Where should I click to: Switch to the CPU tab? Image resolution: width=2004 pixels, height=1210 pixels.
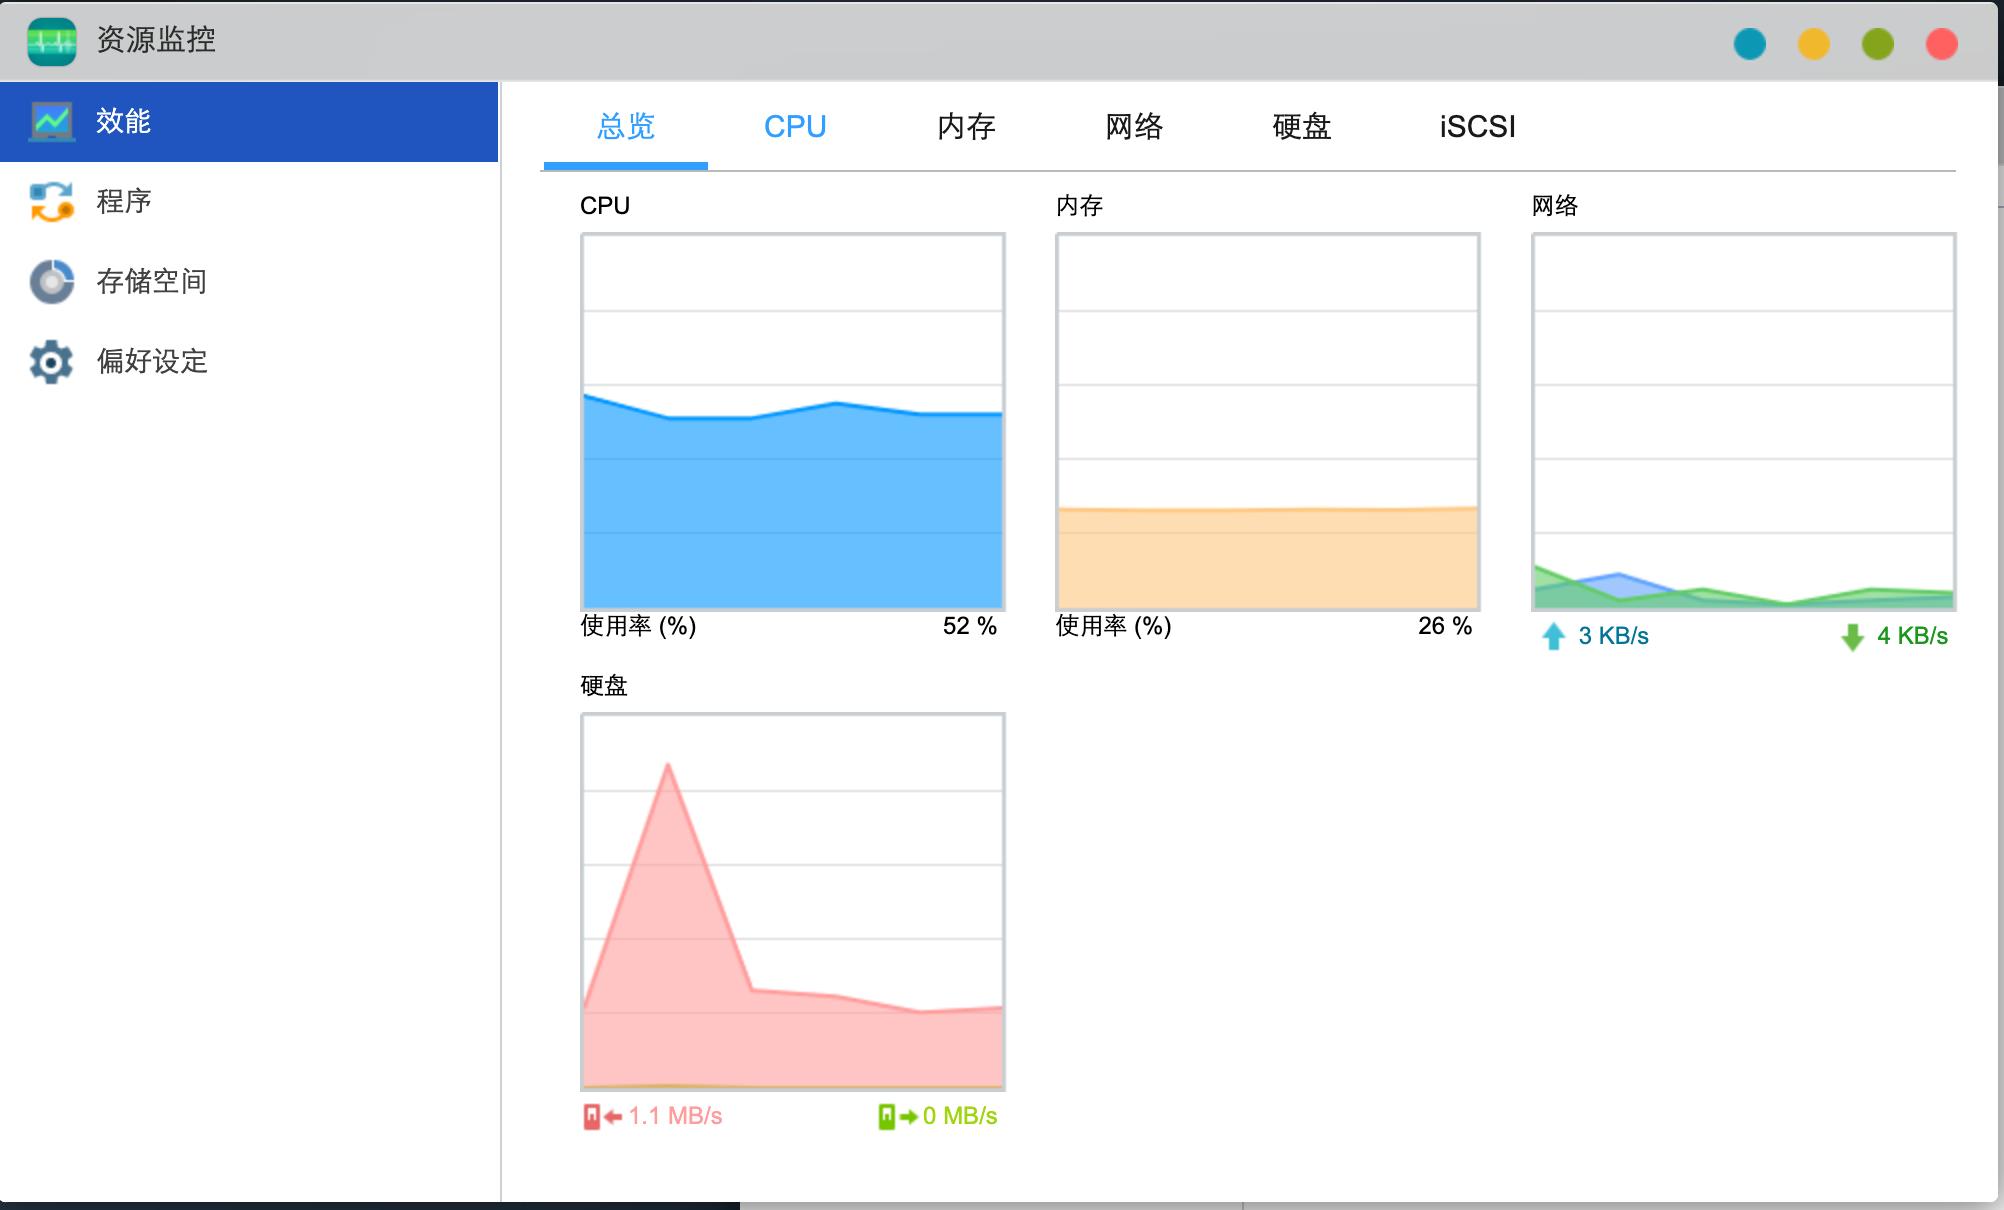tap(794, 127)
